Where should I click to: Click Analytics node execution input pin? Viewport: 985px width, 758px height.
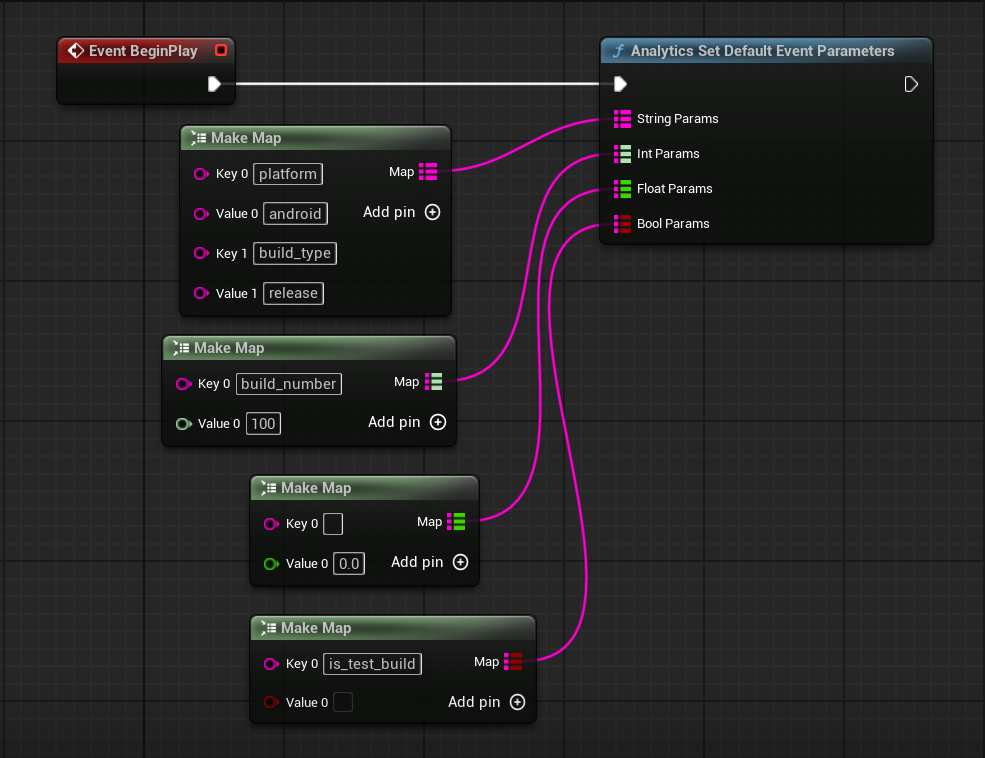click(x=620, y=84)
